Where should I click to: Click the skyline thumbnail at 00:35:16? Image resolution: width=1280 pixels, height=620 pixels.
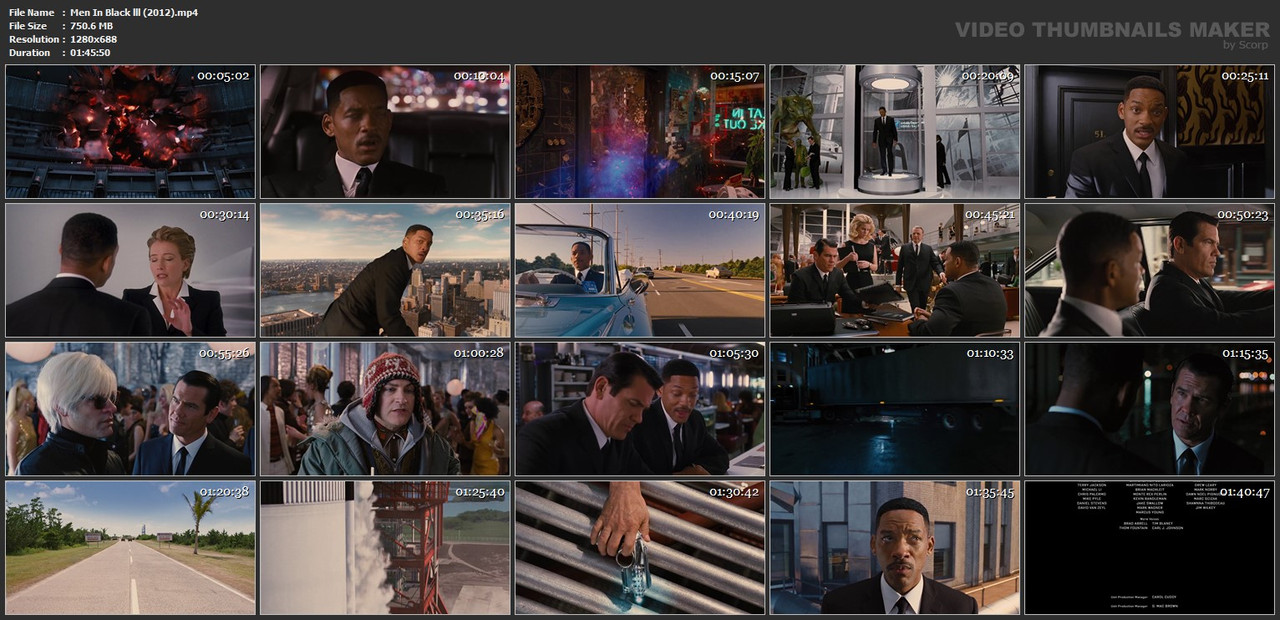[x=386, y=270]
